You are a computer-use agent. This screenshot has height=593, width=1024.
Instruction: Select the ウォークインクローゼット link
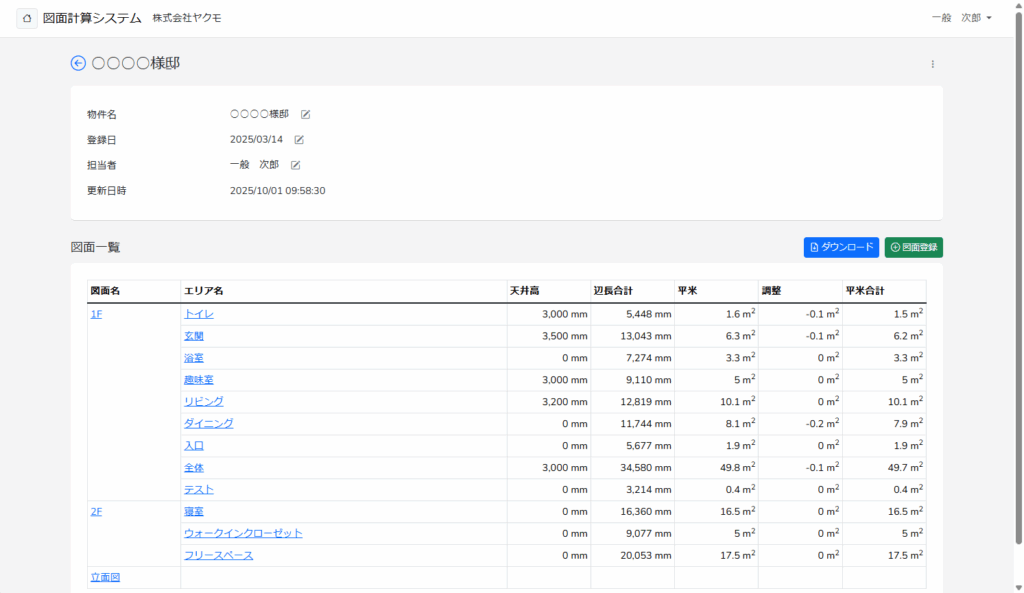click(x=243, y=534)
